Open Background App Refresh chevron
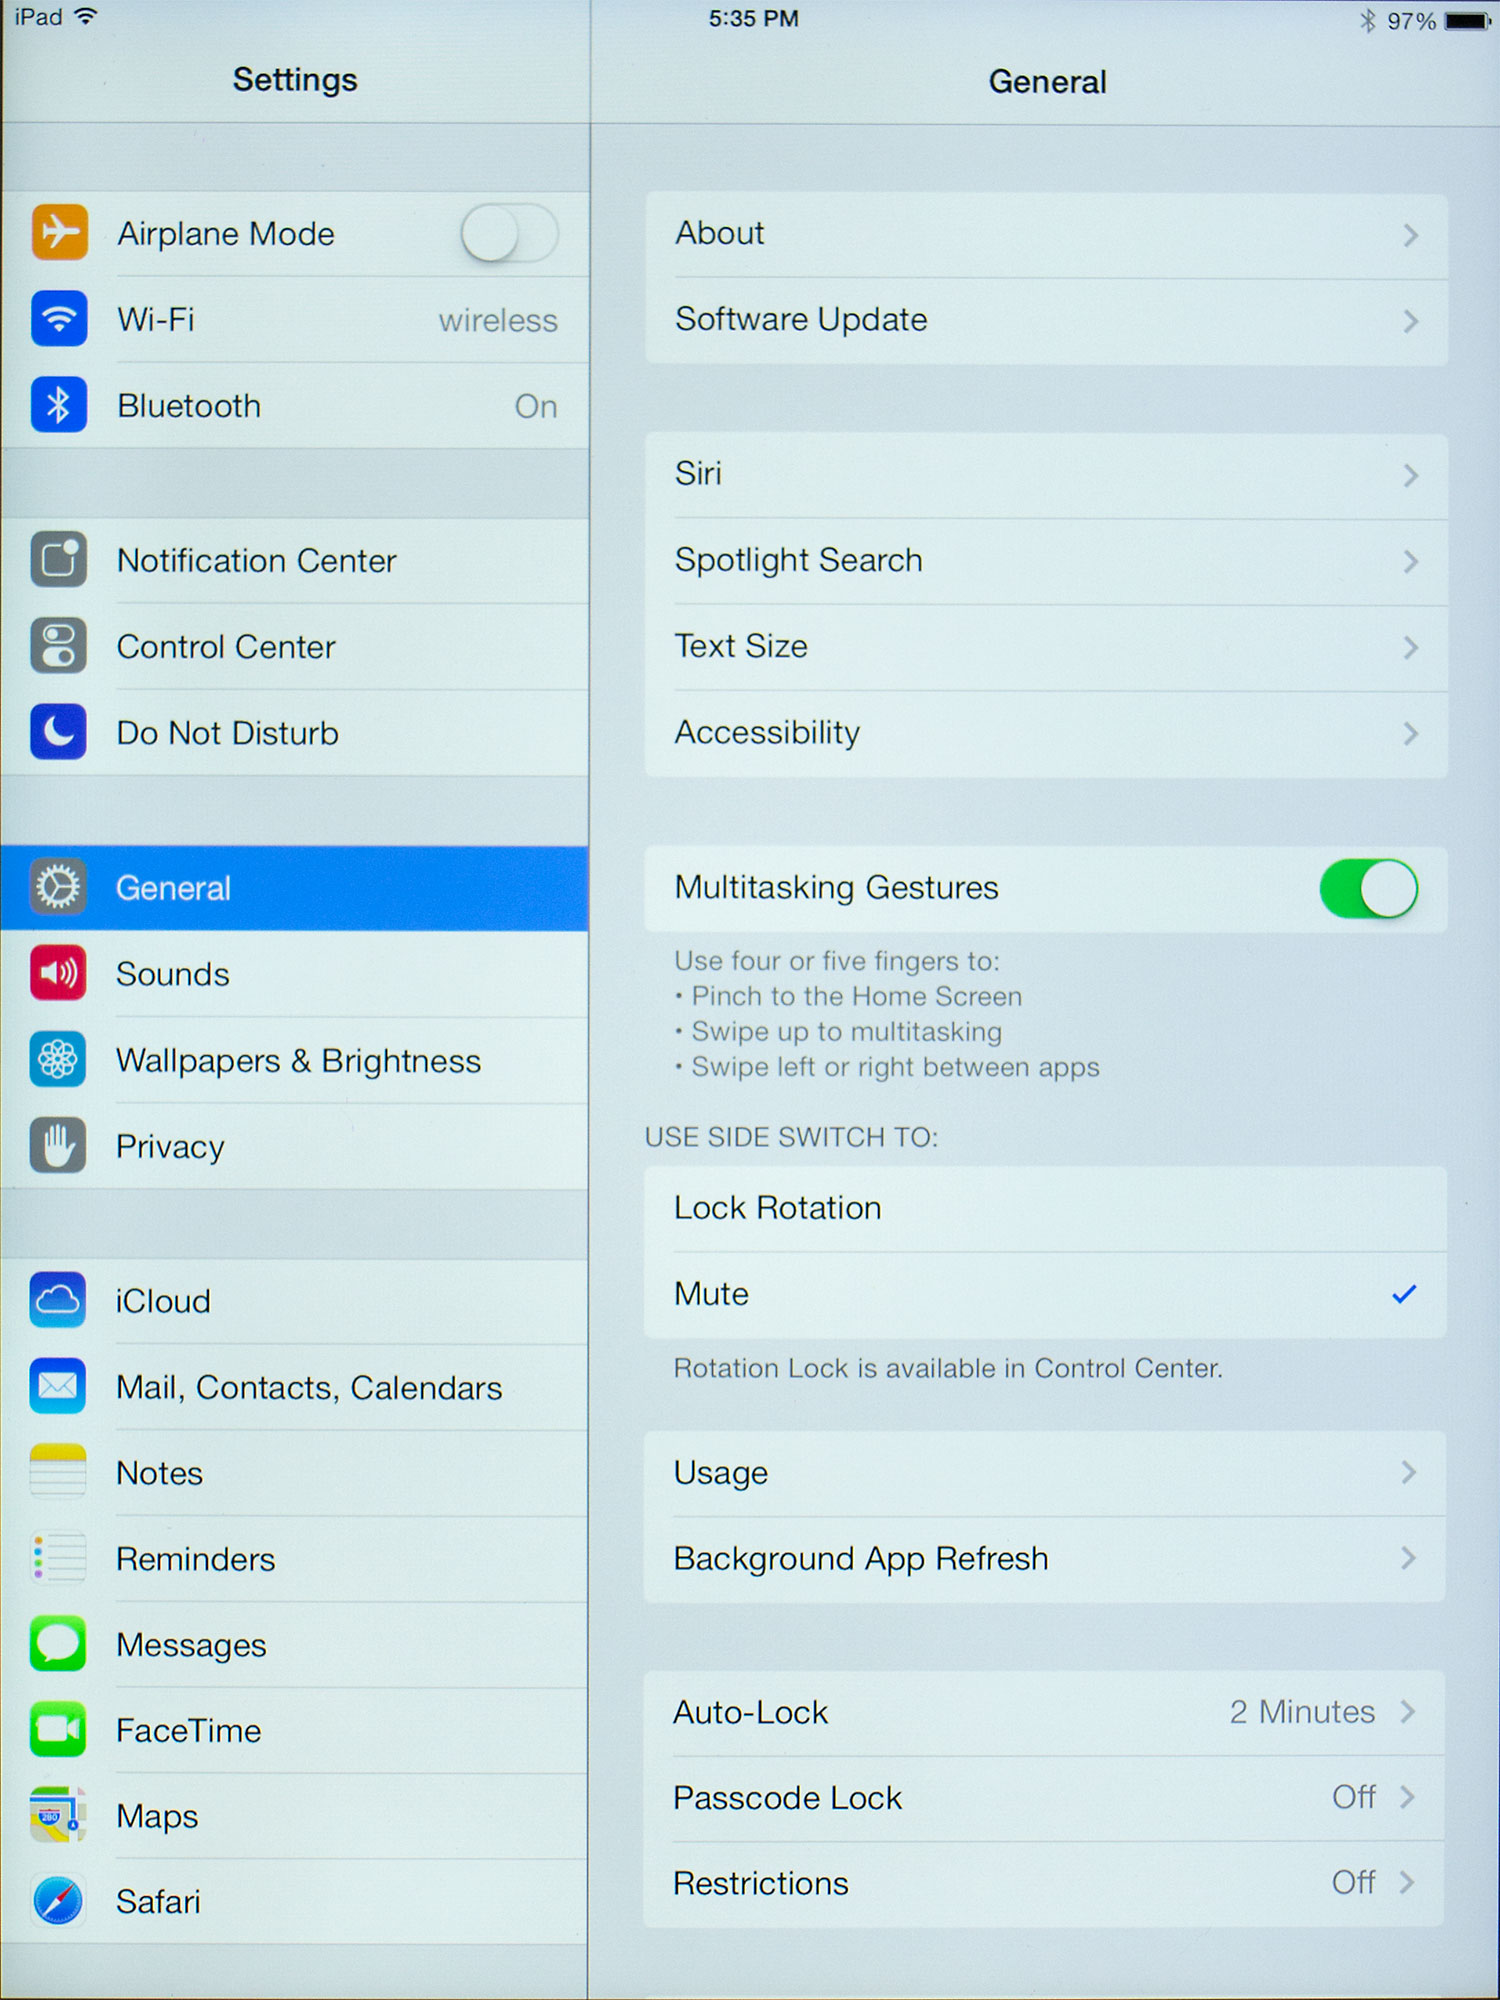Image resolution: width=1500 pixels, height=2000 pixels. click(x=1408, y=1558)
